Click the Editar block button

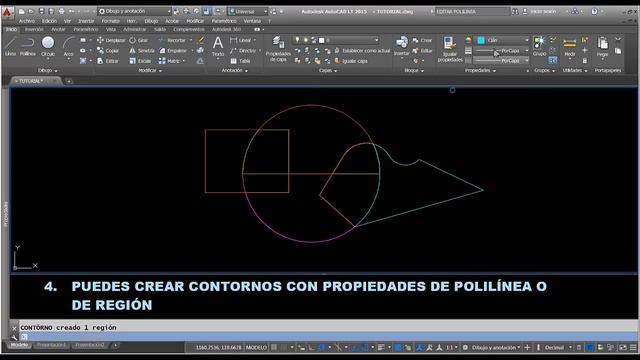point(422,51)
